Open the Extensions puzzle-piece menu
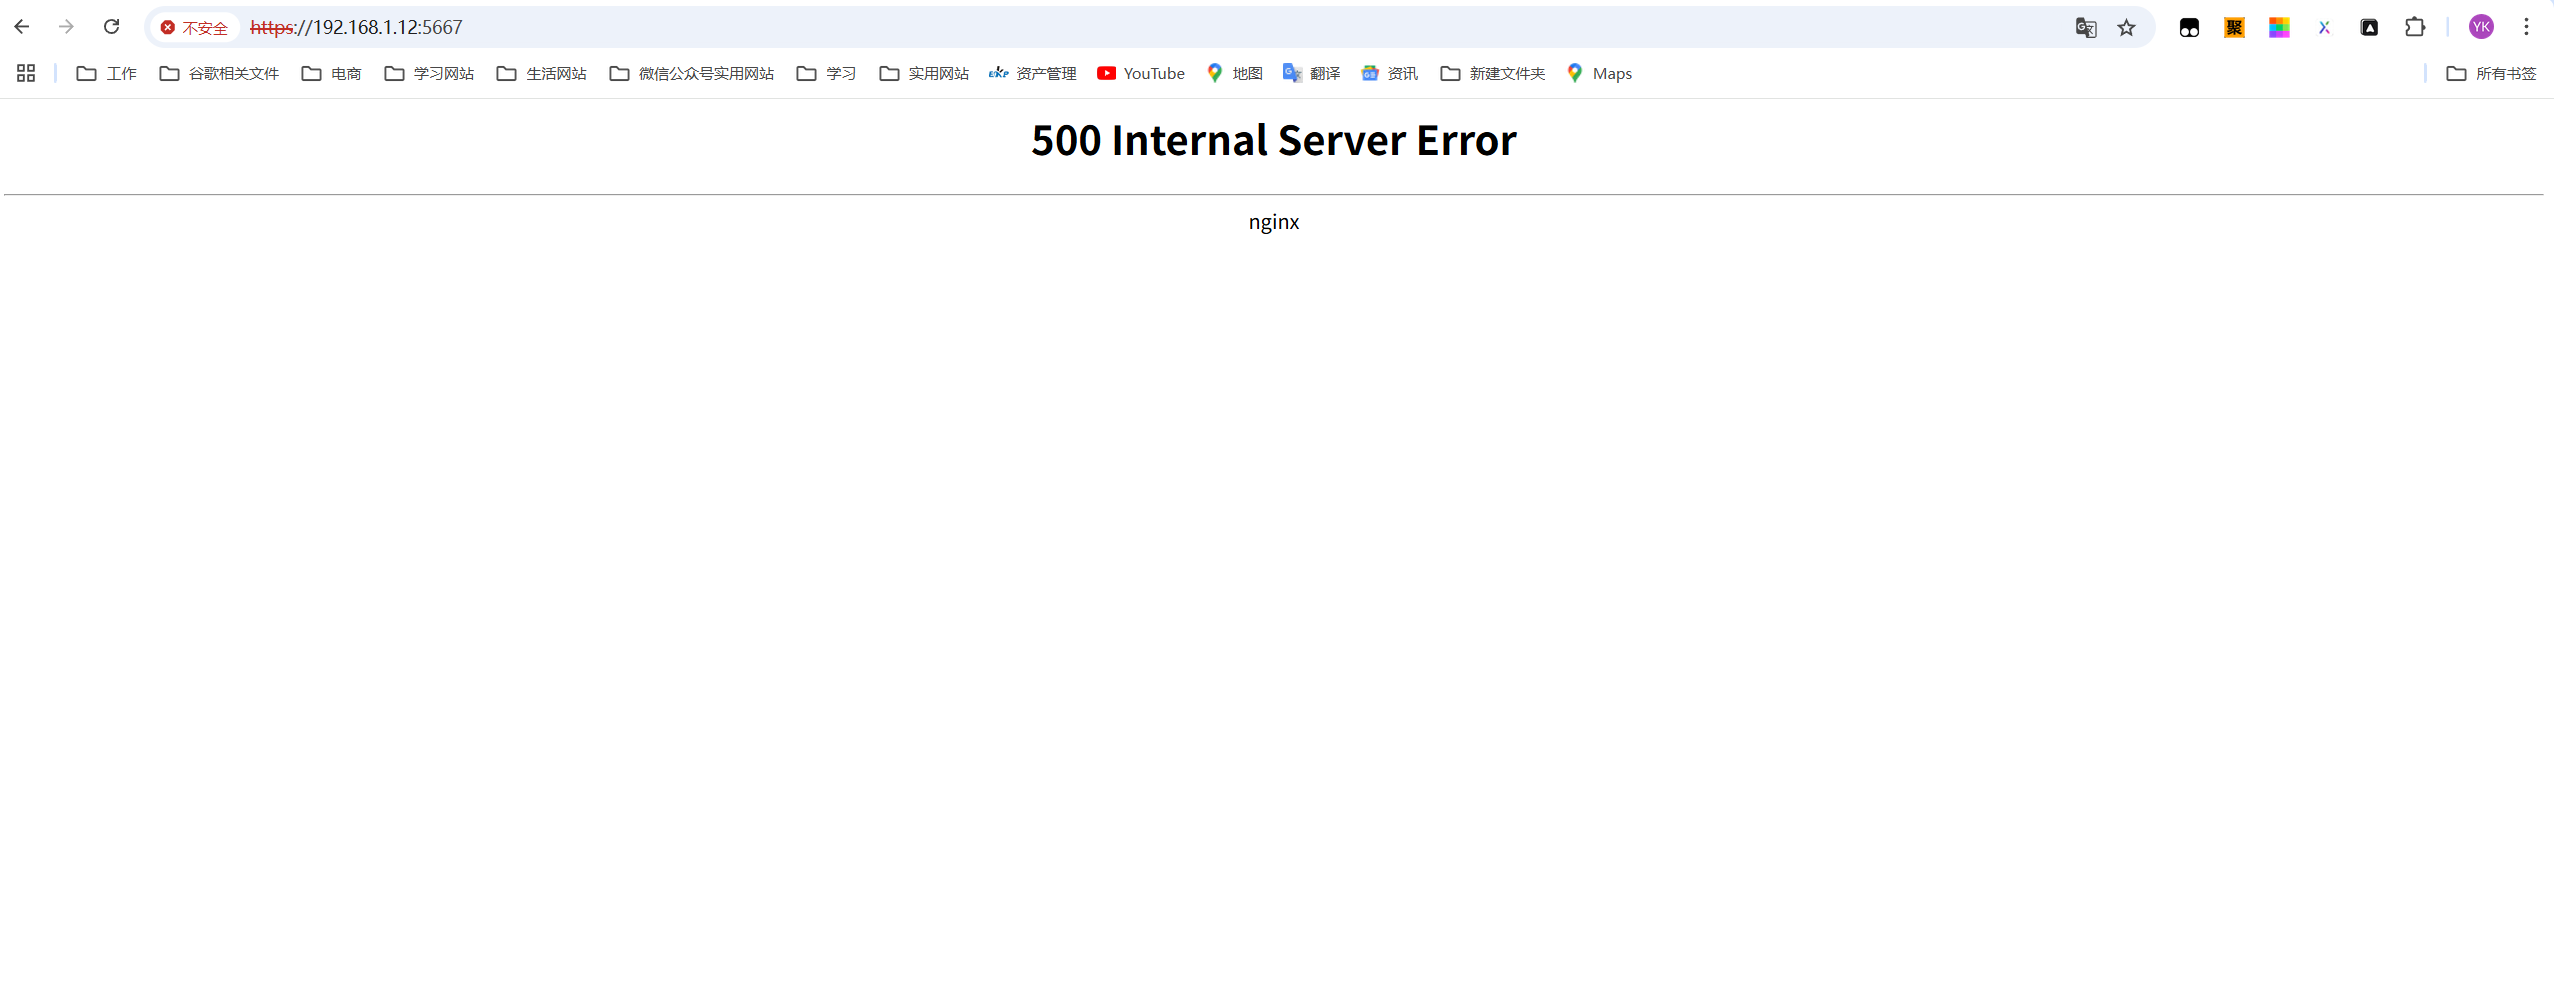 pos(2415,28)
